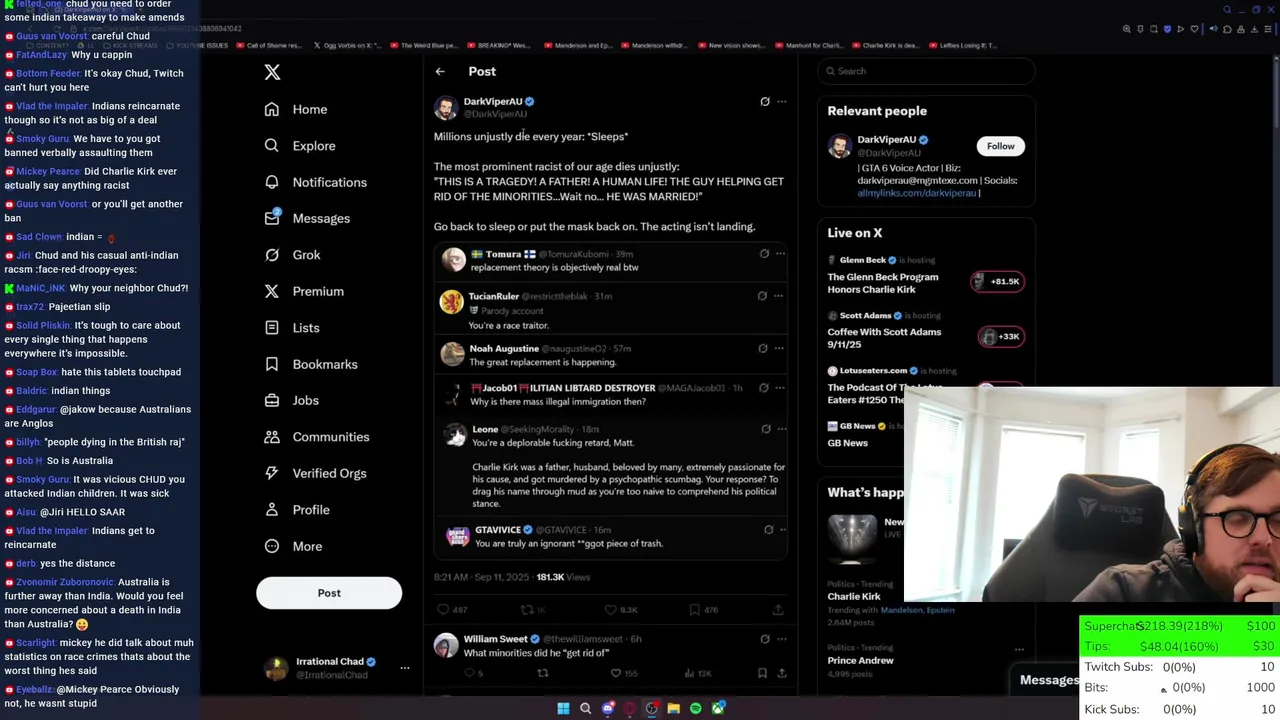Click the 181.3K Views text
Screen dimensions: 1280x720
[x=563, y=577]
